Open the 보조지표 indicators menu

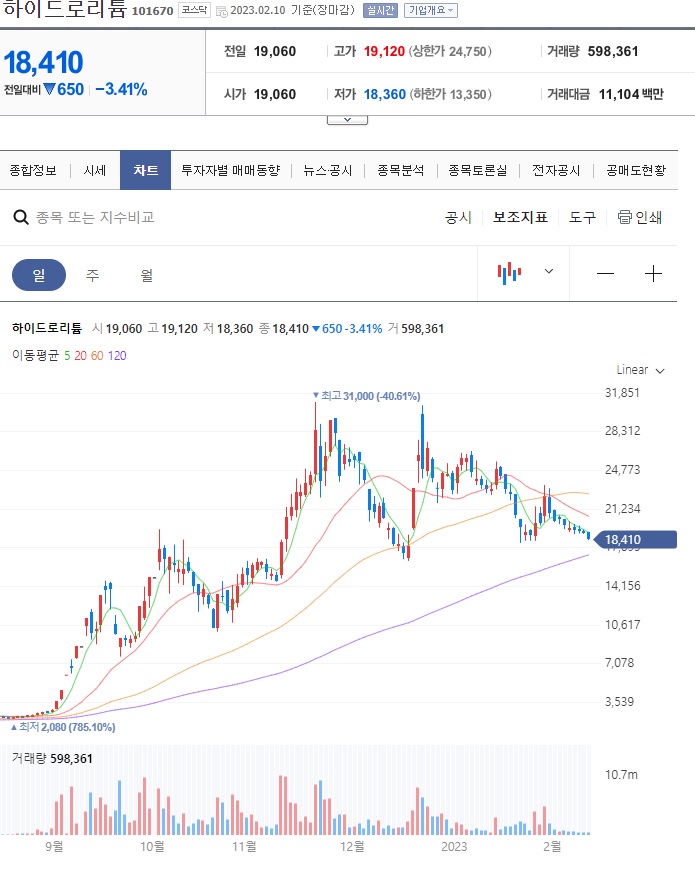coord(520,217)
